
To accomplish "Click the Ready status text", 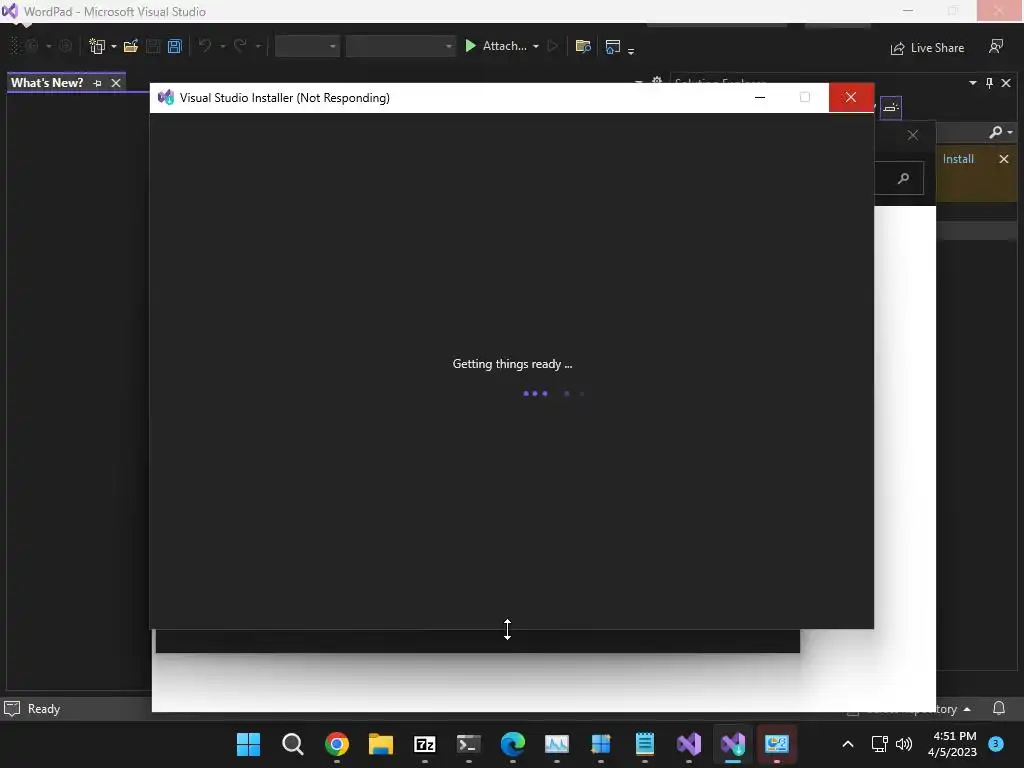I will (44, 709).
